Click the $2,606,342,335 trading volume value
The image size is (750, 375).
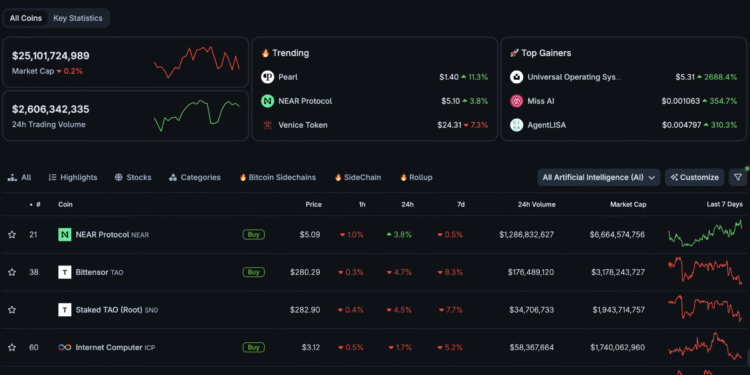(x=51, y=110)
